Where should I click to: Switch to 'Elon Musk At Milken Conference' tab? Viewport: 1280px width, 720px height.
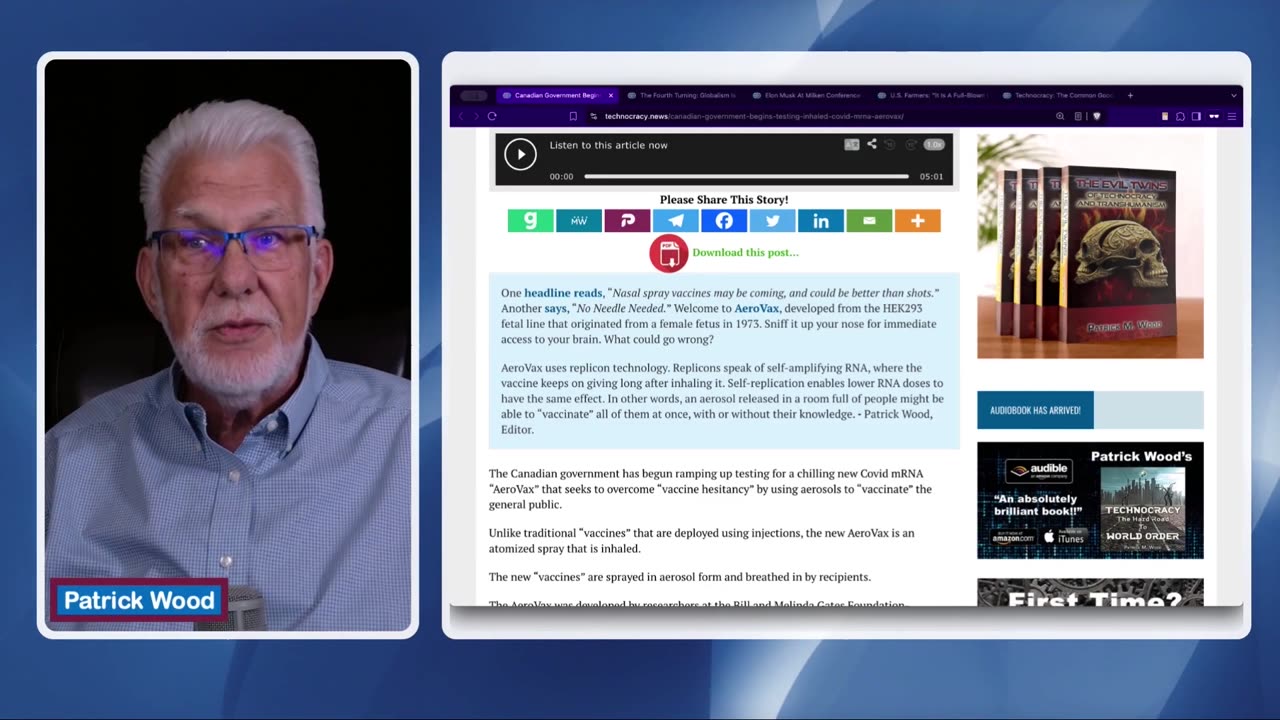(x=806, y=95)
